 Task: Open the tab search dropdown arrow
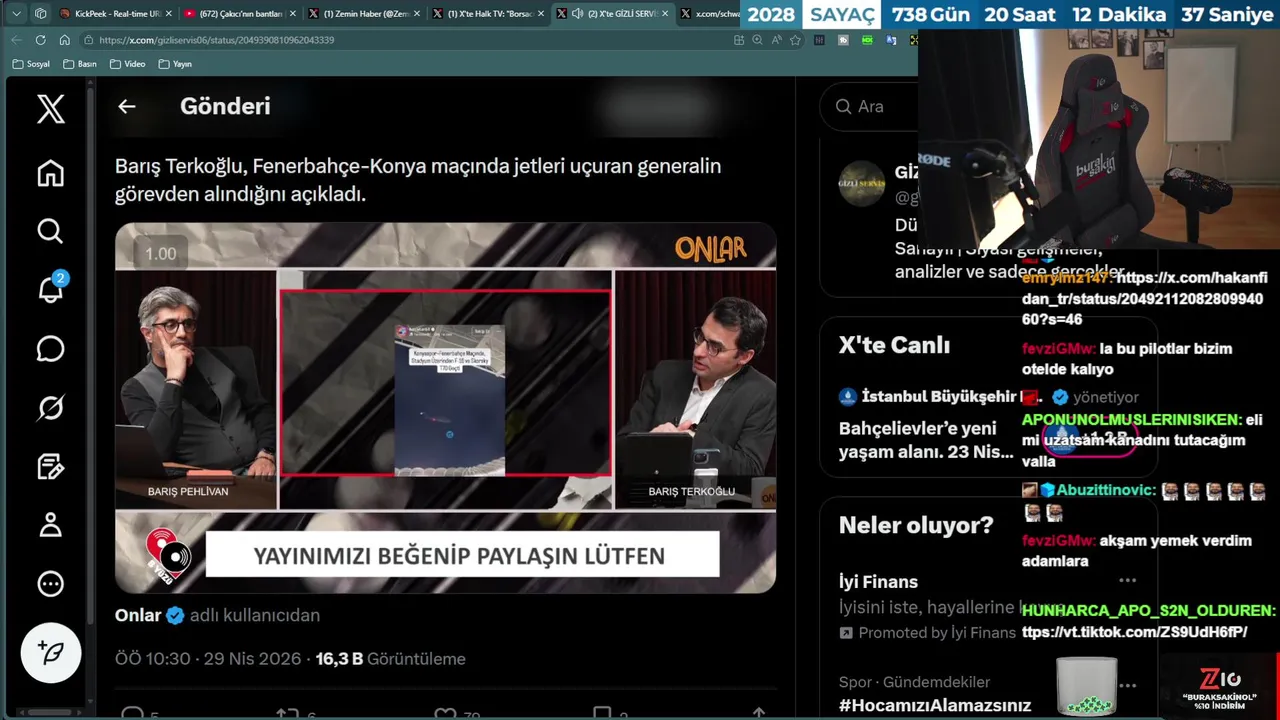[x=16, y=14]
